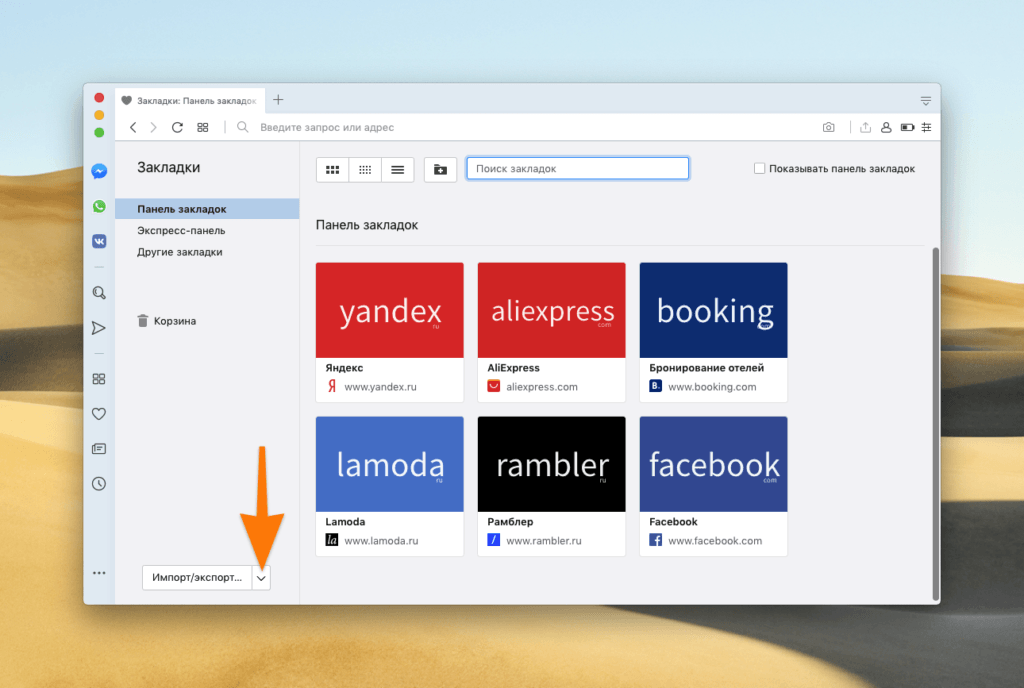Click the Поиск закладок search field
Screen dimensions: 1024x688
pos(577,168)
